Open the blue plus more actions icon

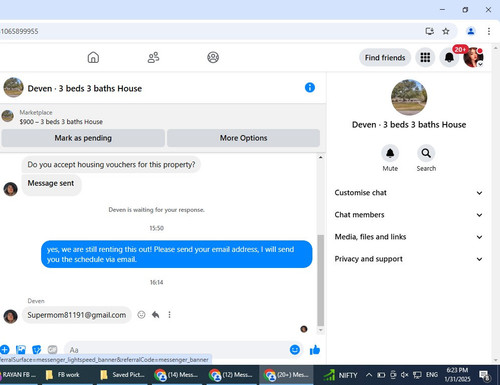click(5, 350)
